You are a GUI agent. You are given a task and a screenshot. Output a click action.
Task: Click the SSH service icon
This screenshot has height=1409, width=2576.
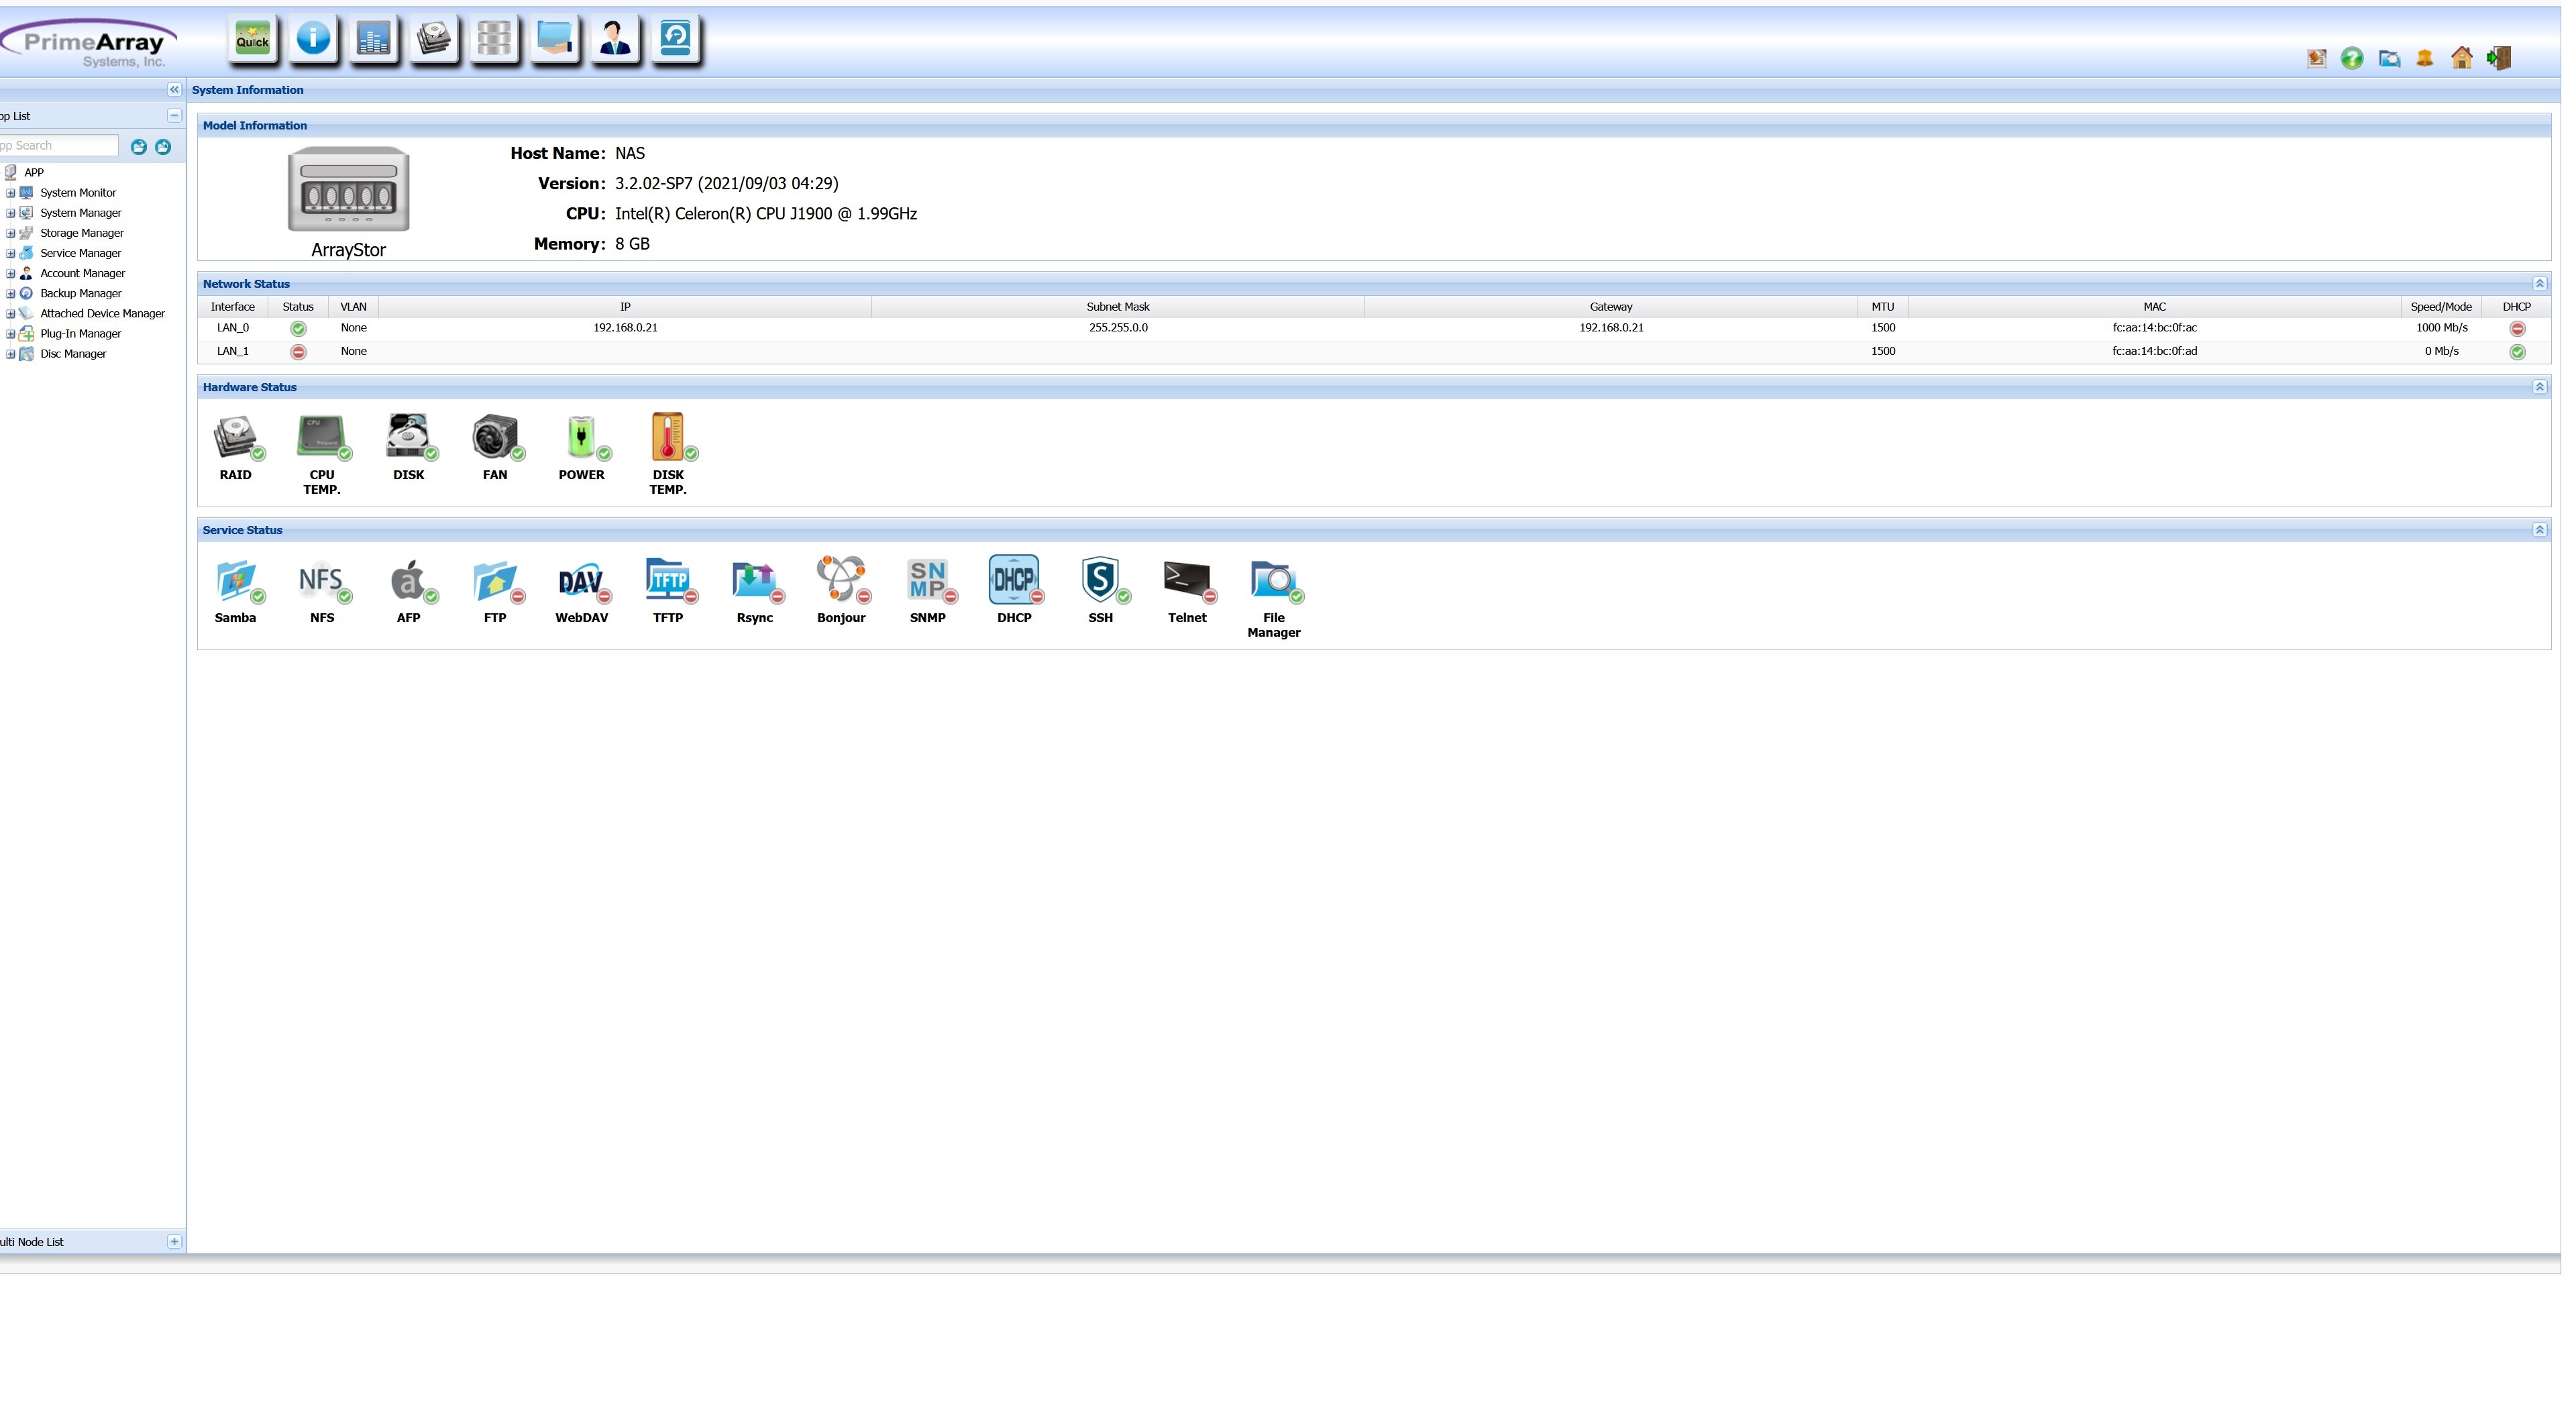click(1100, 580)
